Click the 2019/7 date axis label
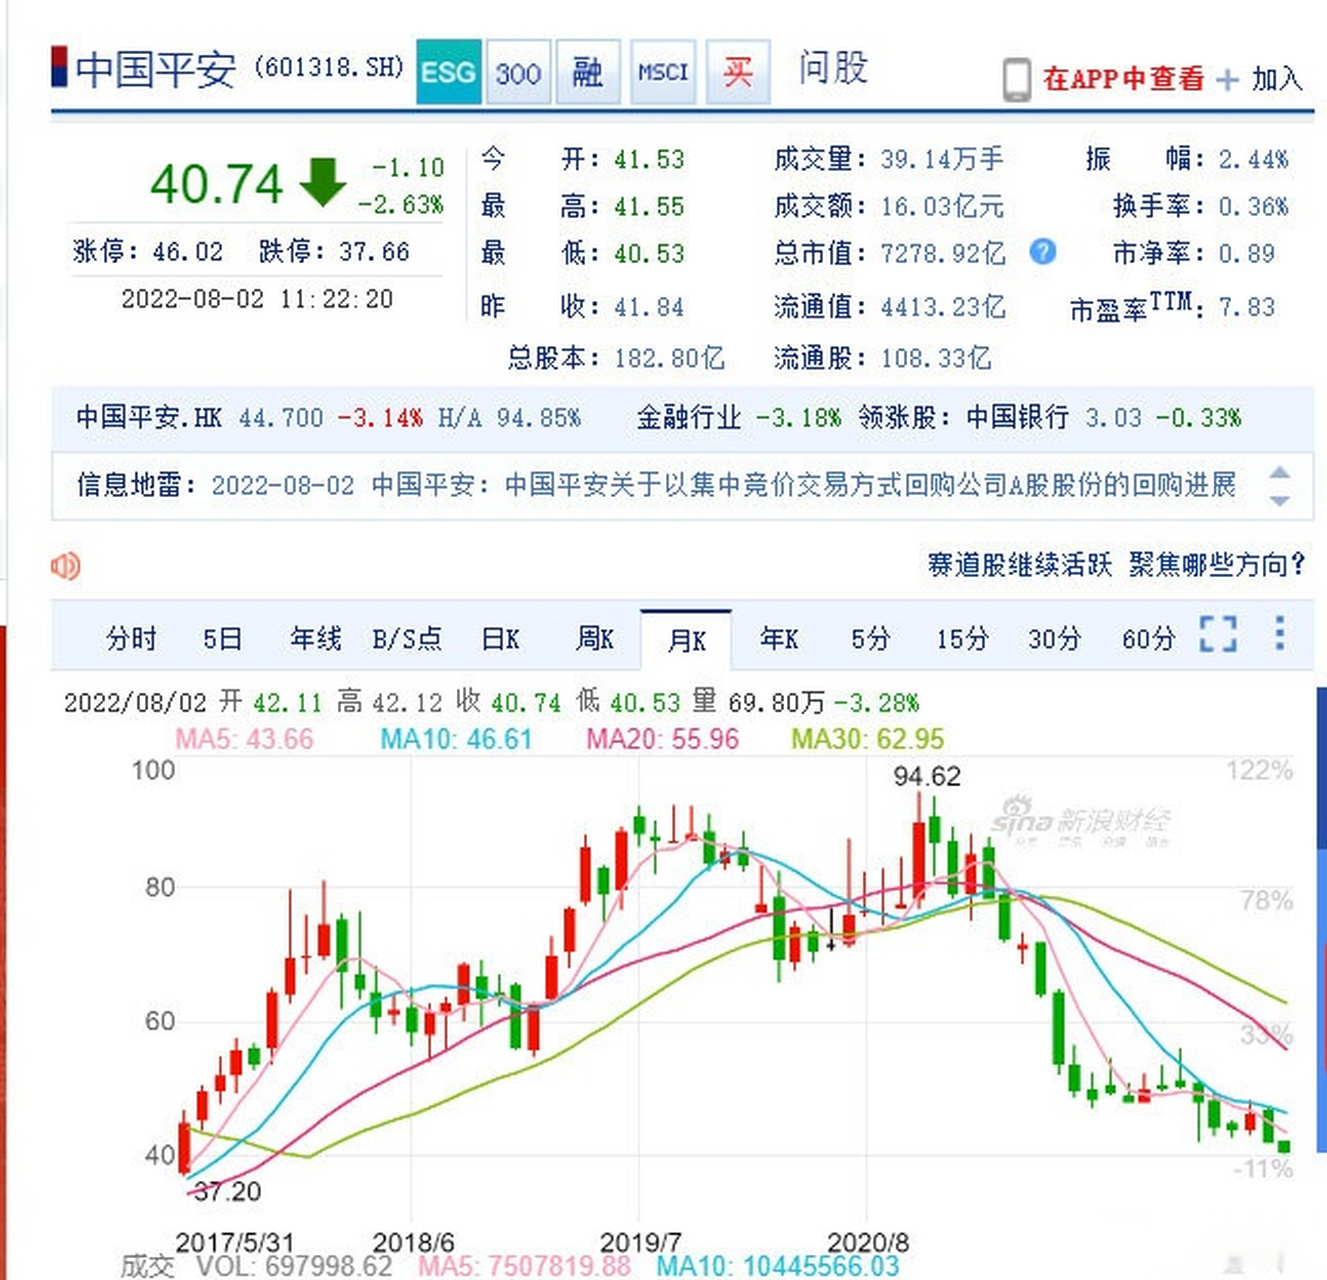This screenshot has height=1280, width=1327. tap(640, 1242)
